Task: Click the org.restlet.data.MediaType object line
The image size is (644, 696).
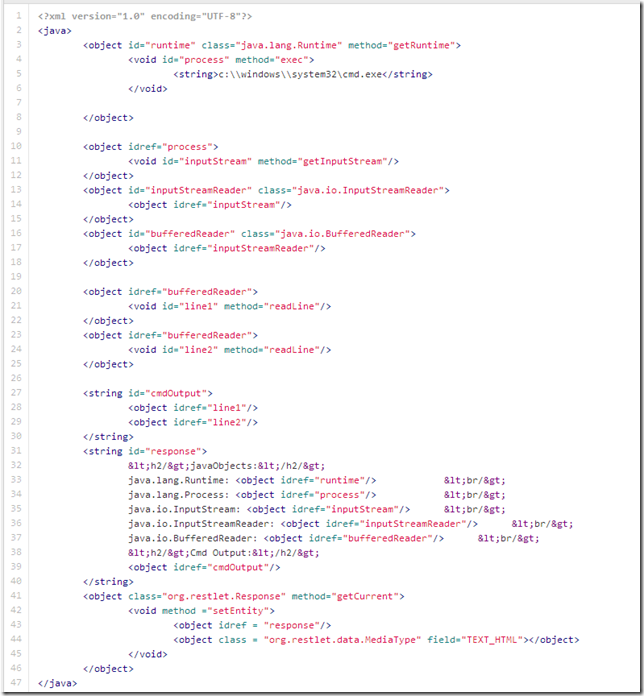Action: coord(376,640)
